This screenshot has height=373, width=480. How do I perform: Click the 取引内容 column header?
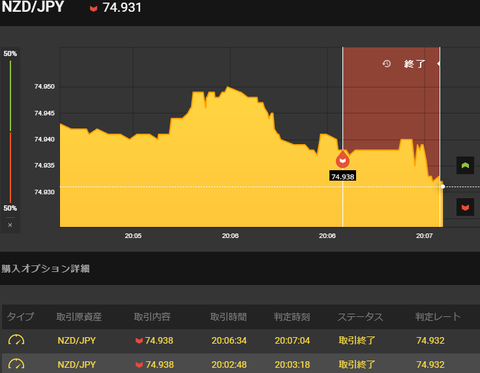152,317
